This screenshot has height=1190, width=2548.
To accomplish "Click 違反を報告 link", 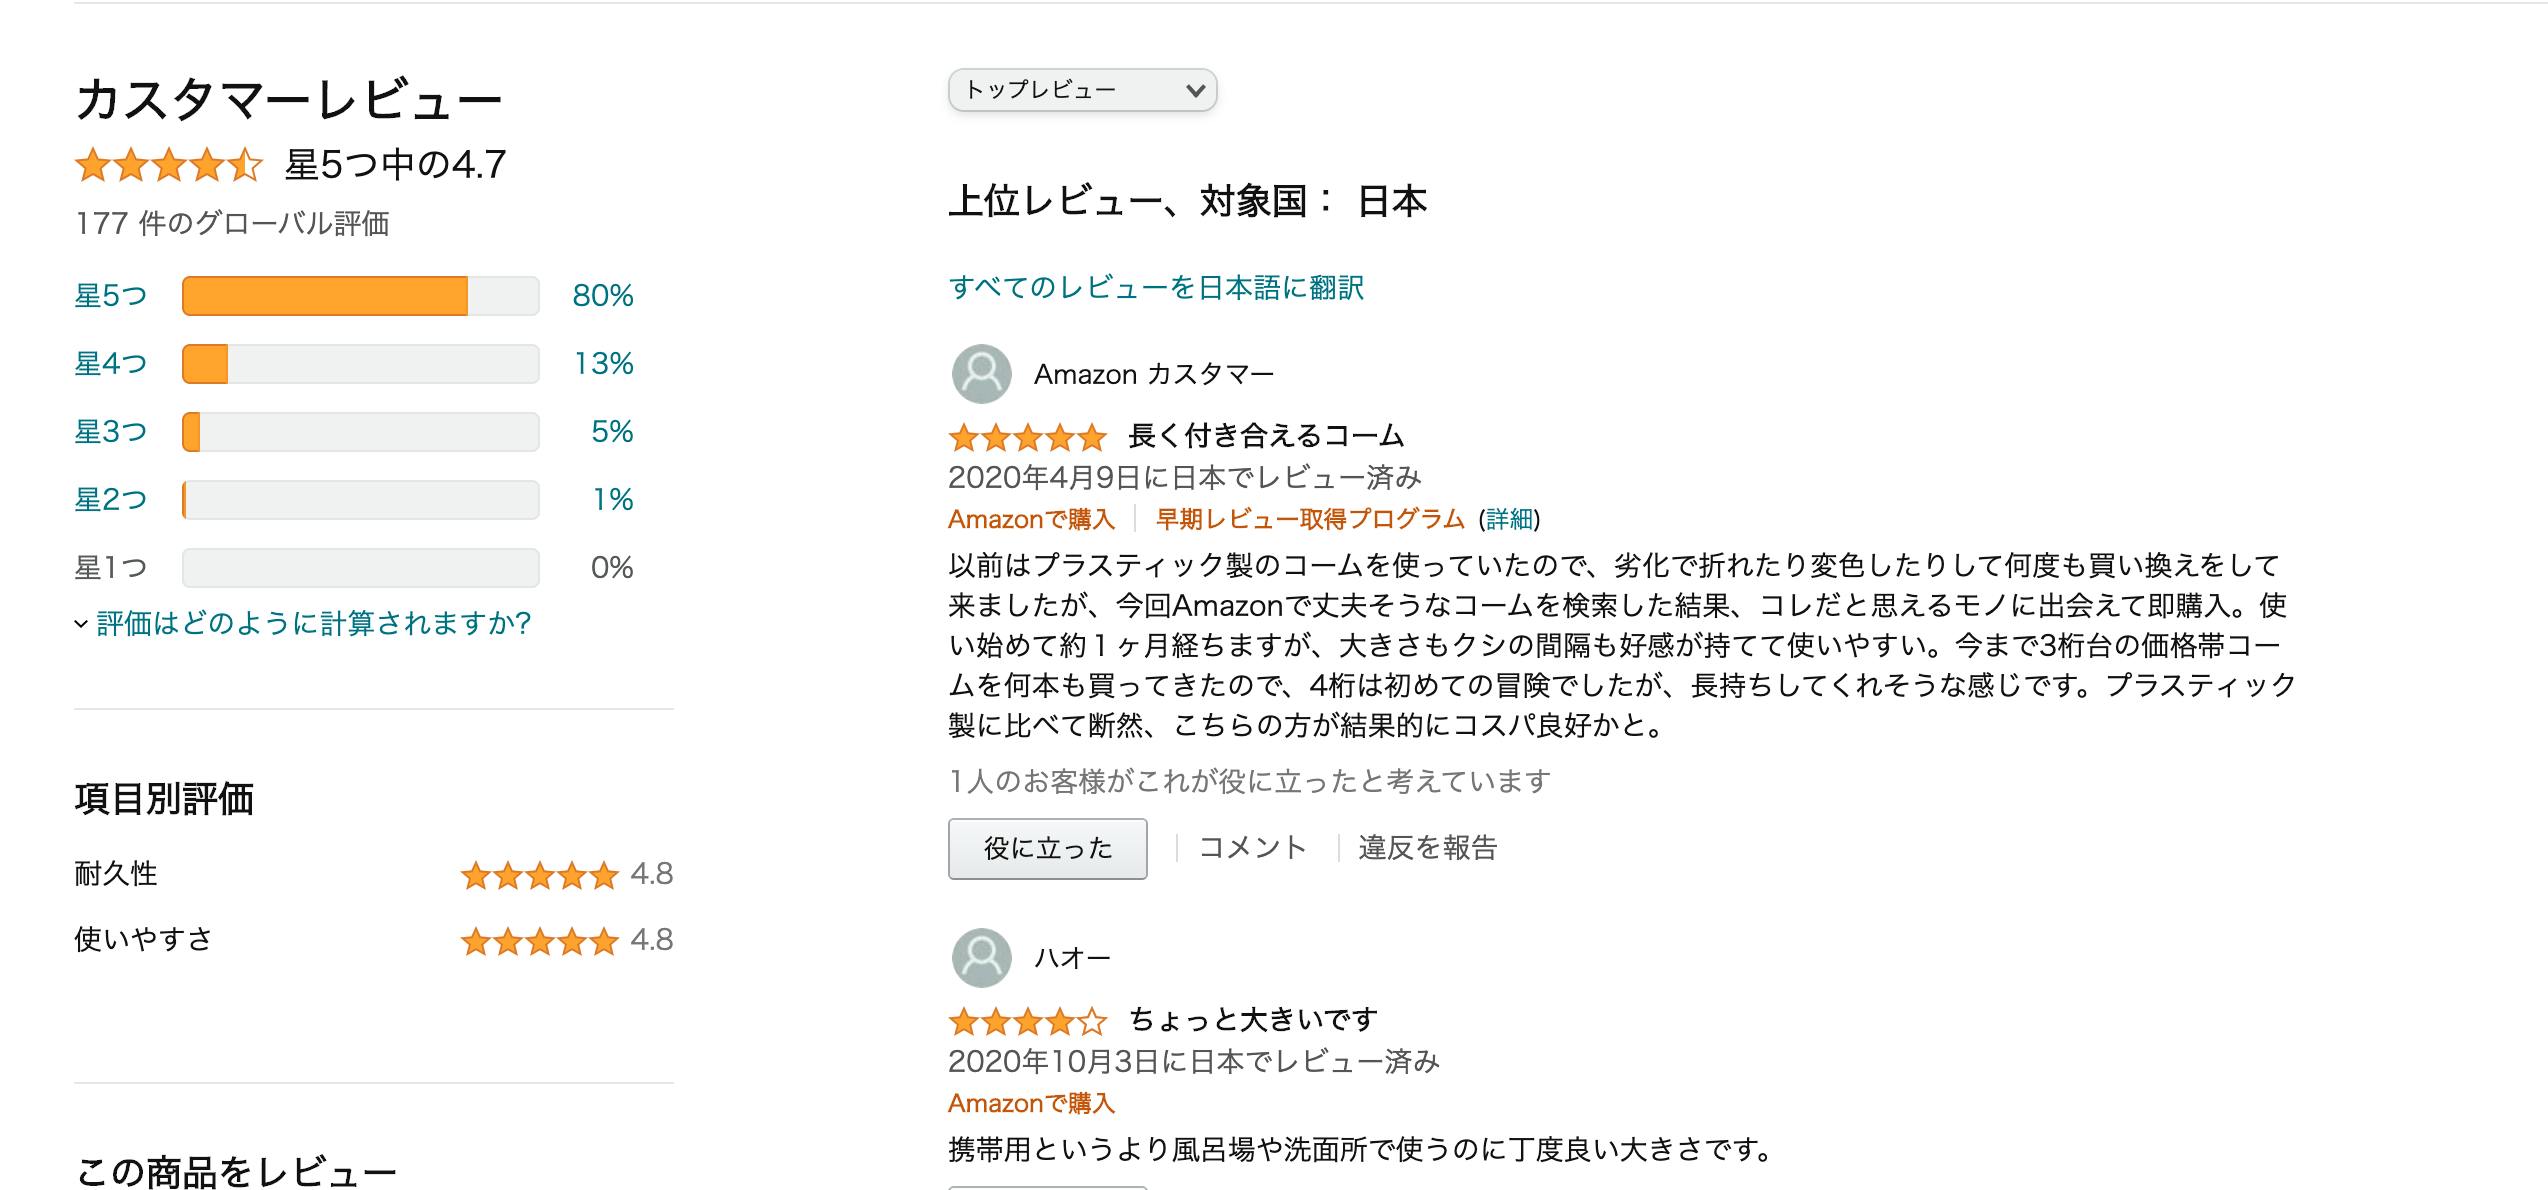I will click(1427, 848).
